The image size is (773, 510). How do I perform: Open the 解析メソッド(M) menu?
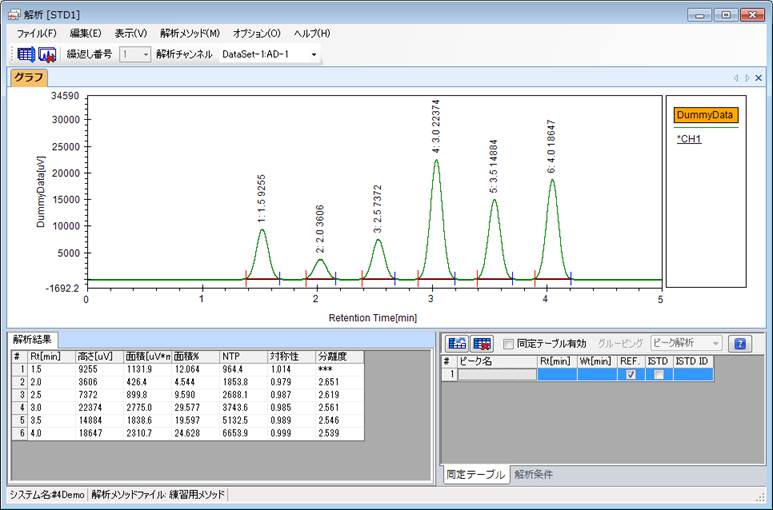(x=189, y=33)
